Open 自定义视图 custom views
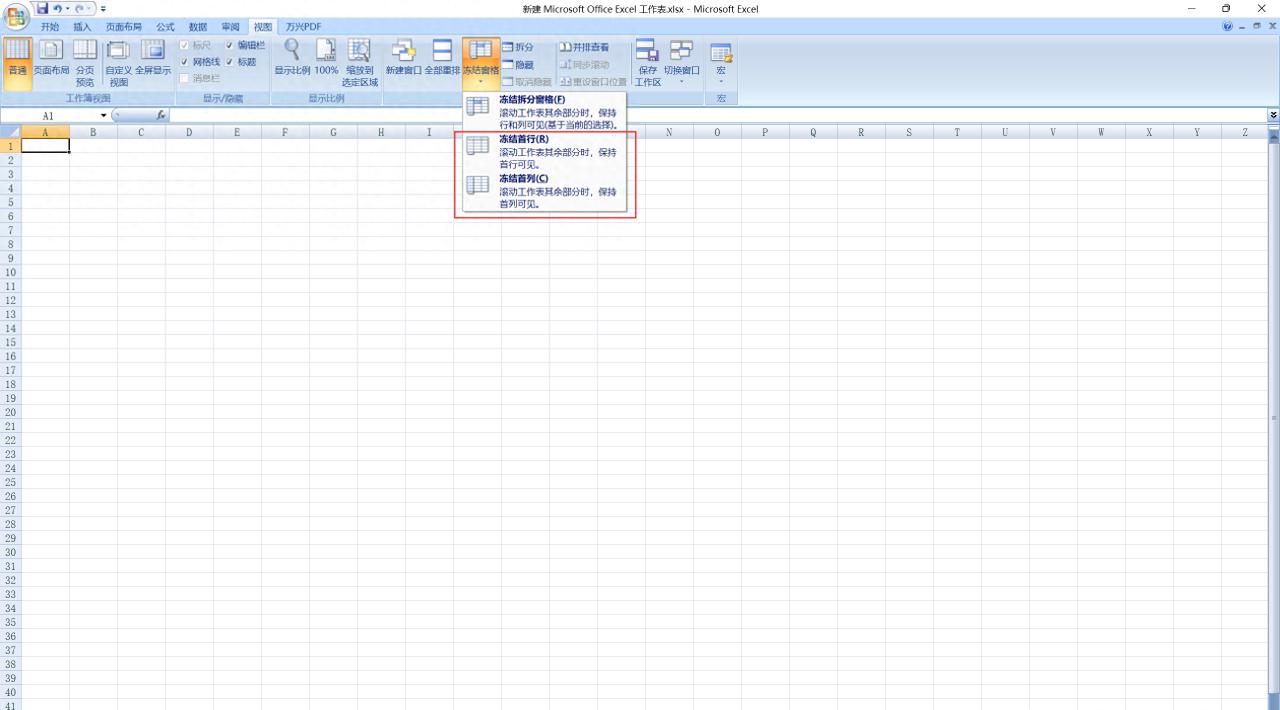This screenshot has width=1280, height=710. (119, 64)
